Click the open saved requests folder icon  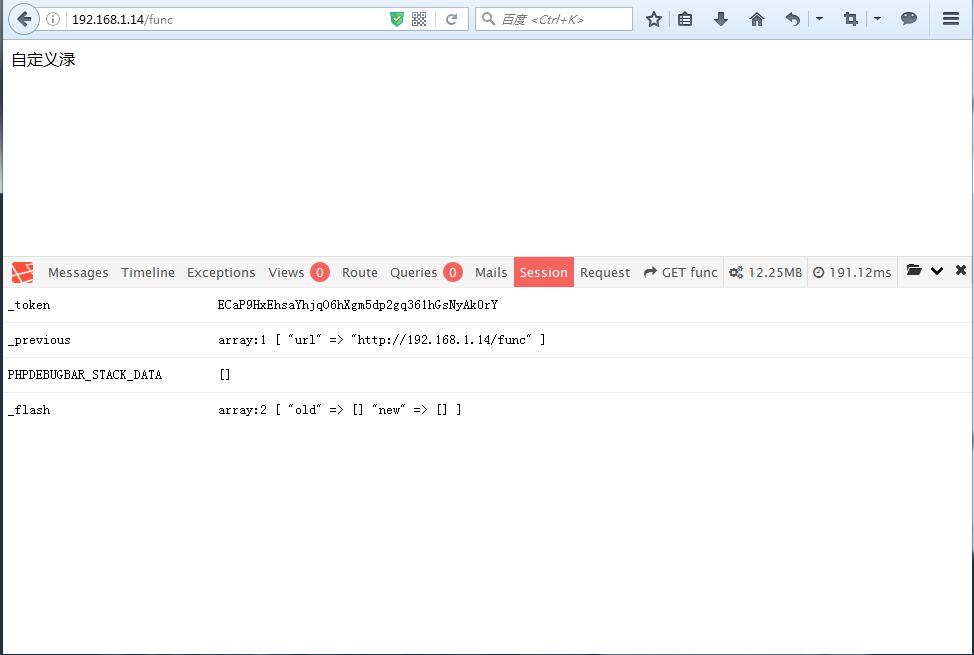coord(913,271)
